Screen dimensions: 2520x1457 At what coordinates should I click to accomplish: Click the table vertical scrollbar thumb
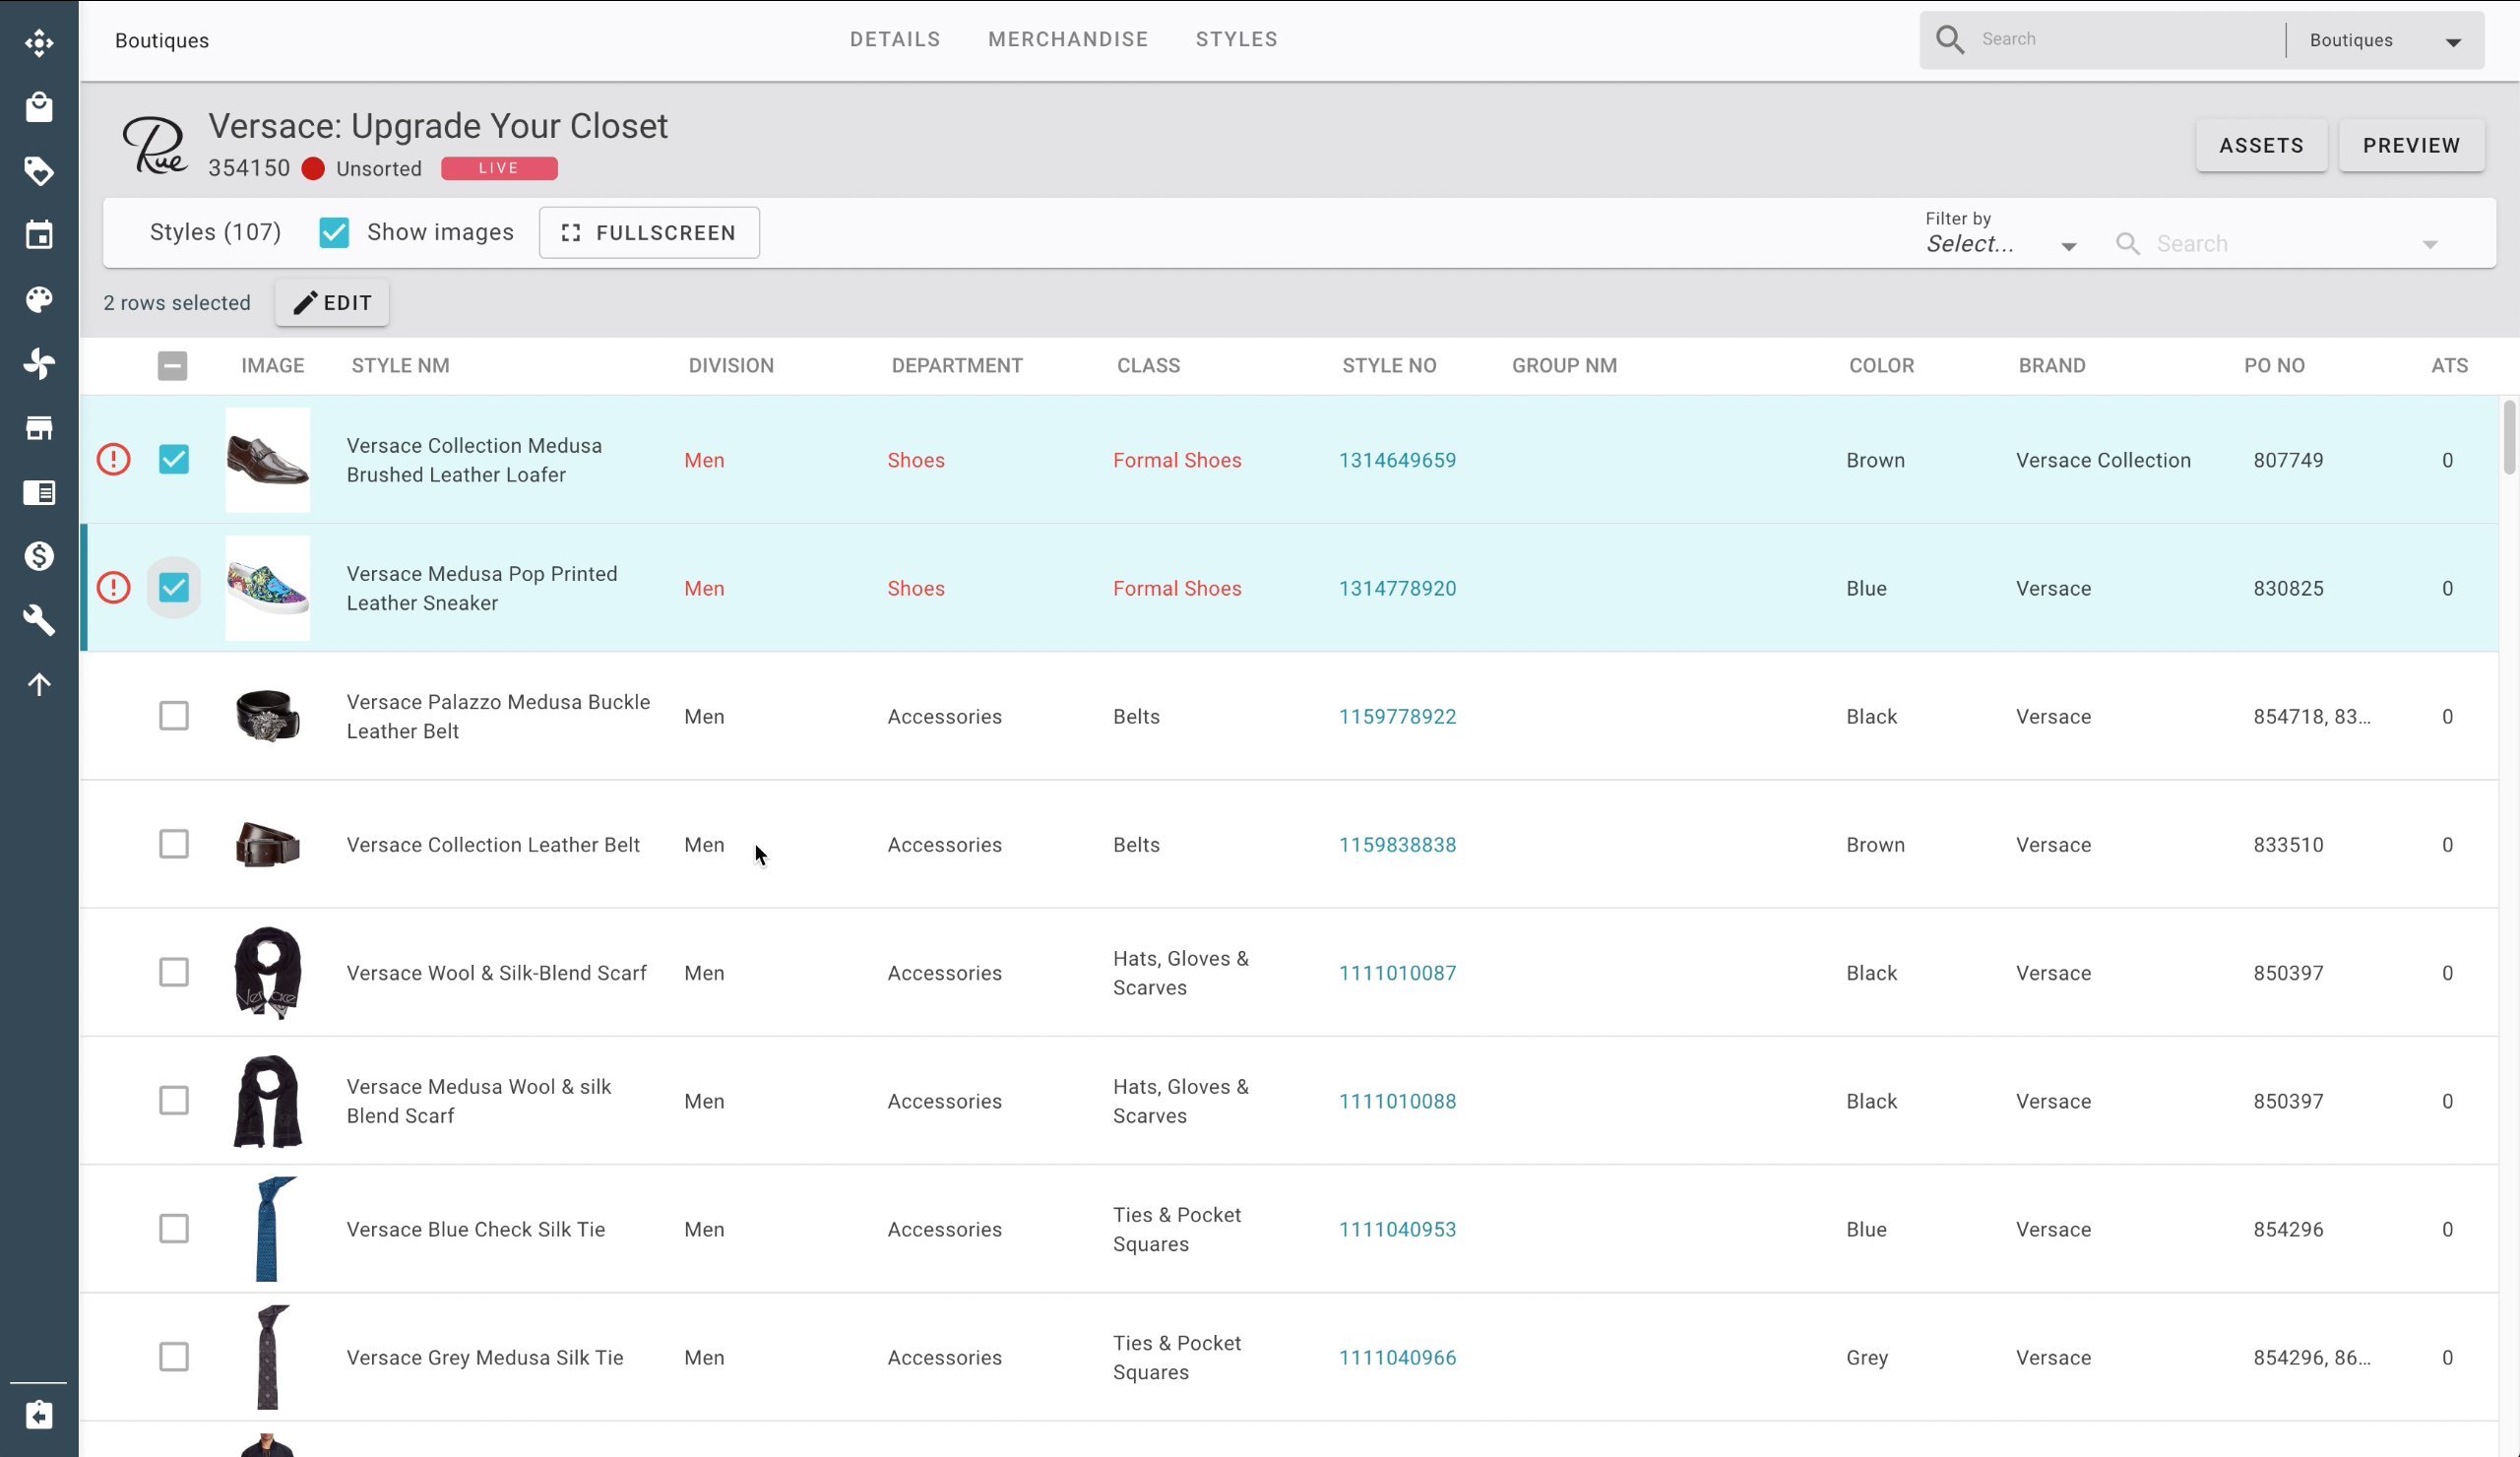coord(2508,437)
